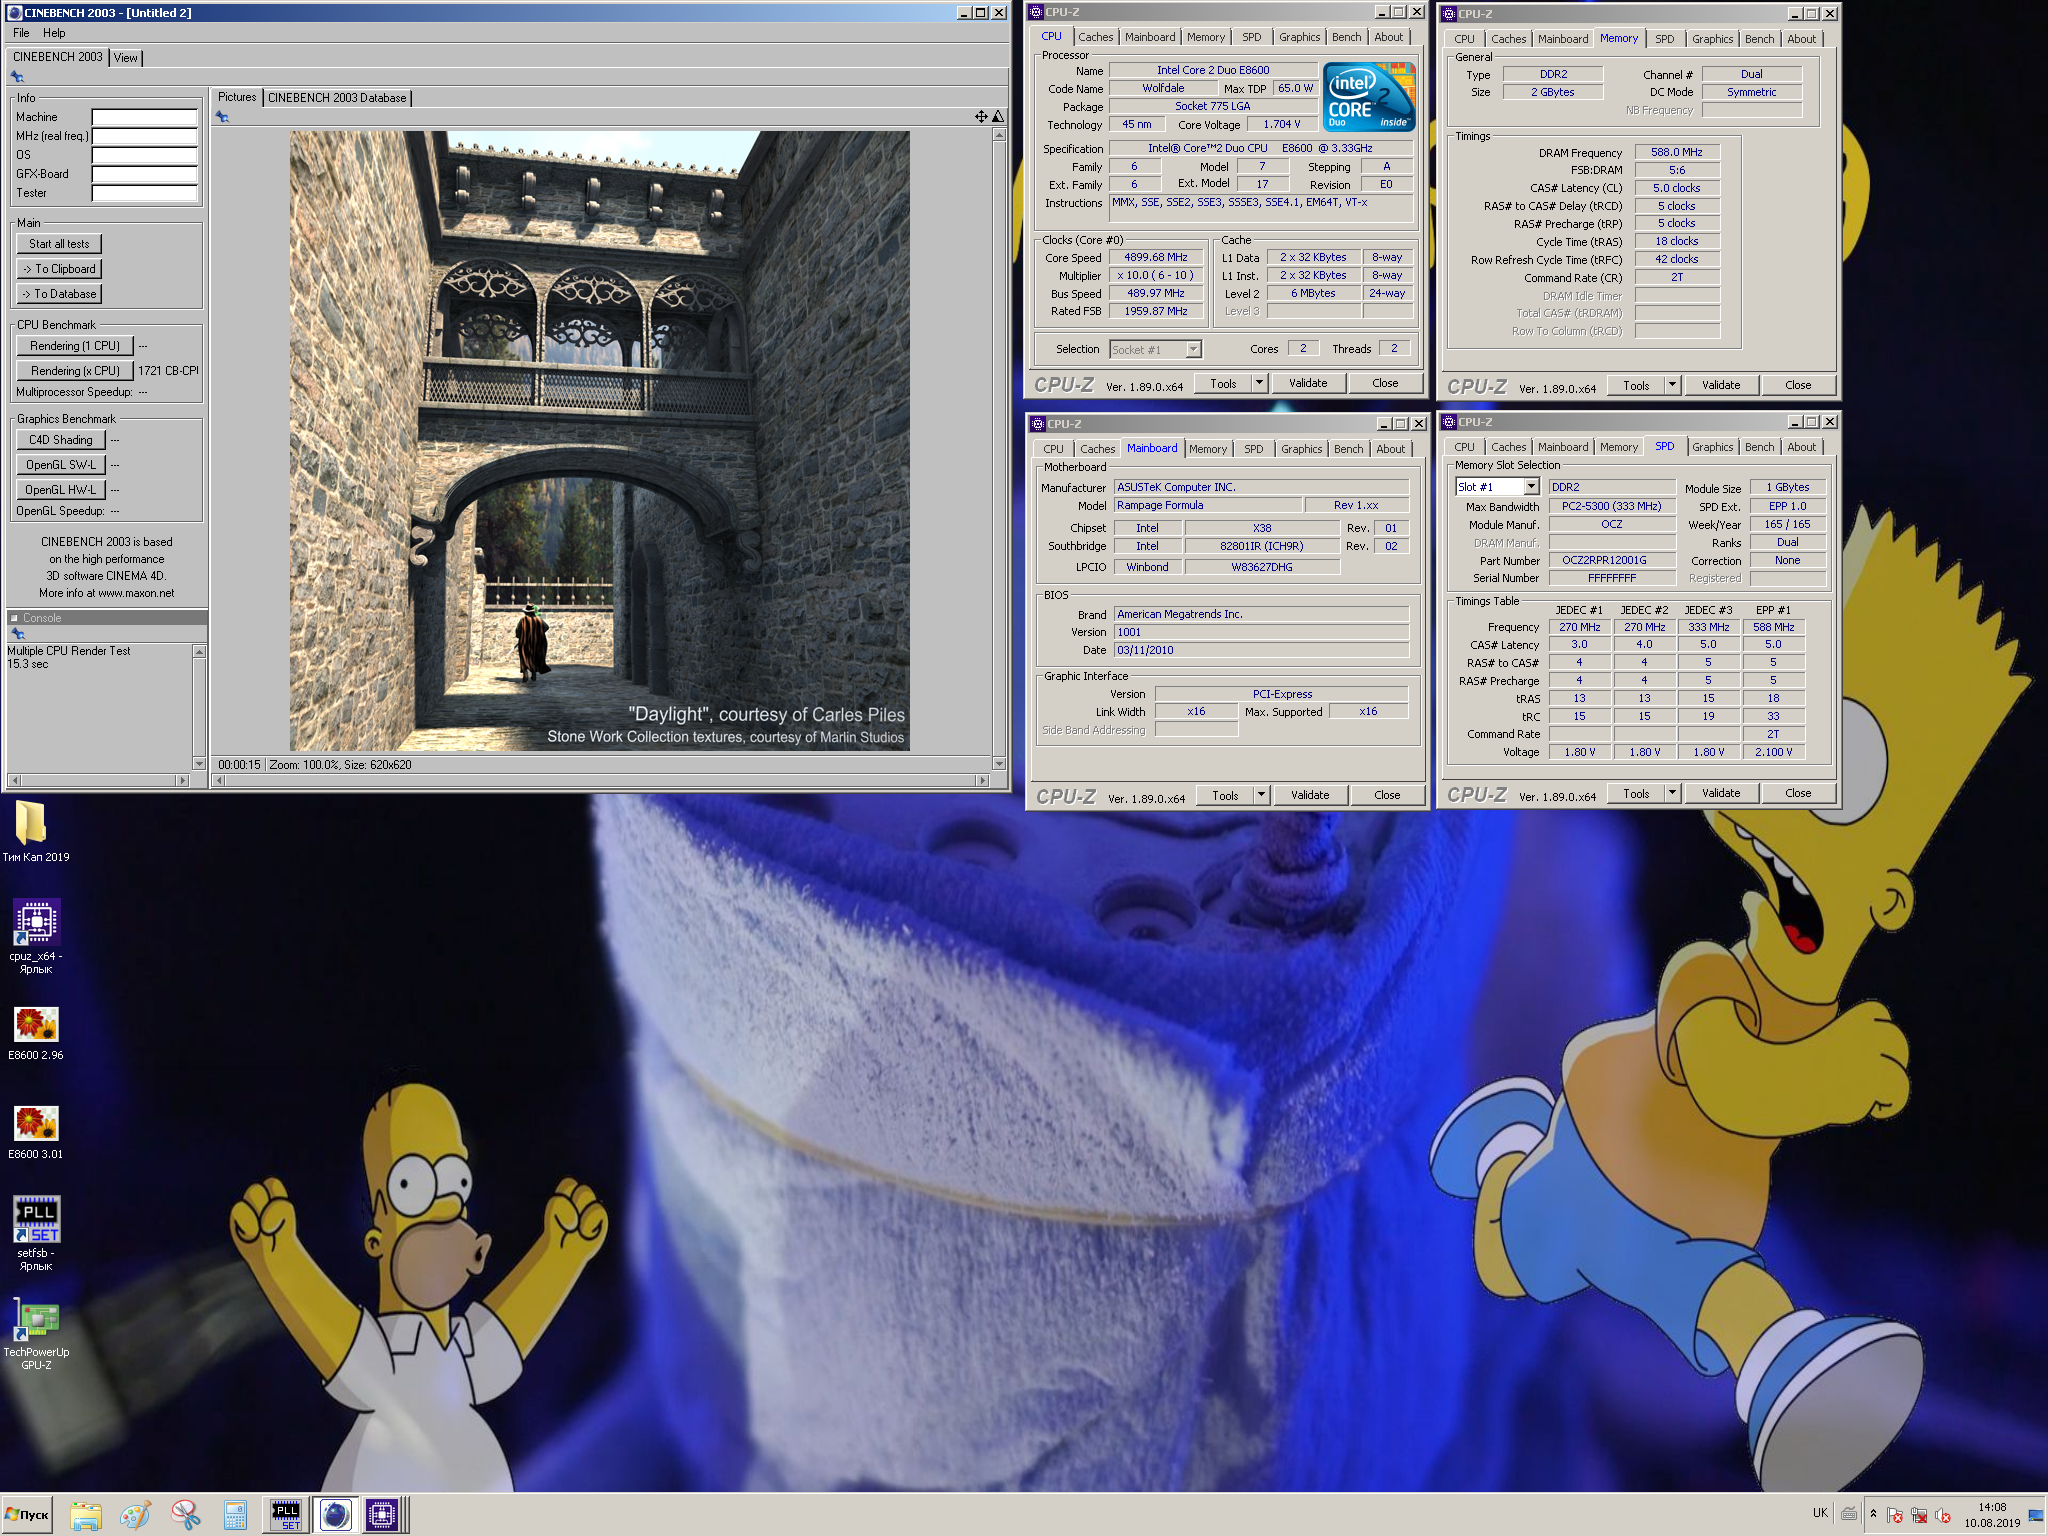2048x1536 pixels.
Task: Open the E8600 2.96 desktop image file
Action: (36, 1033)
